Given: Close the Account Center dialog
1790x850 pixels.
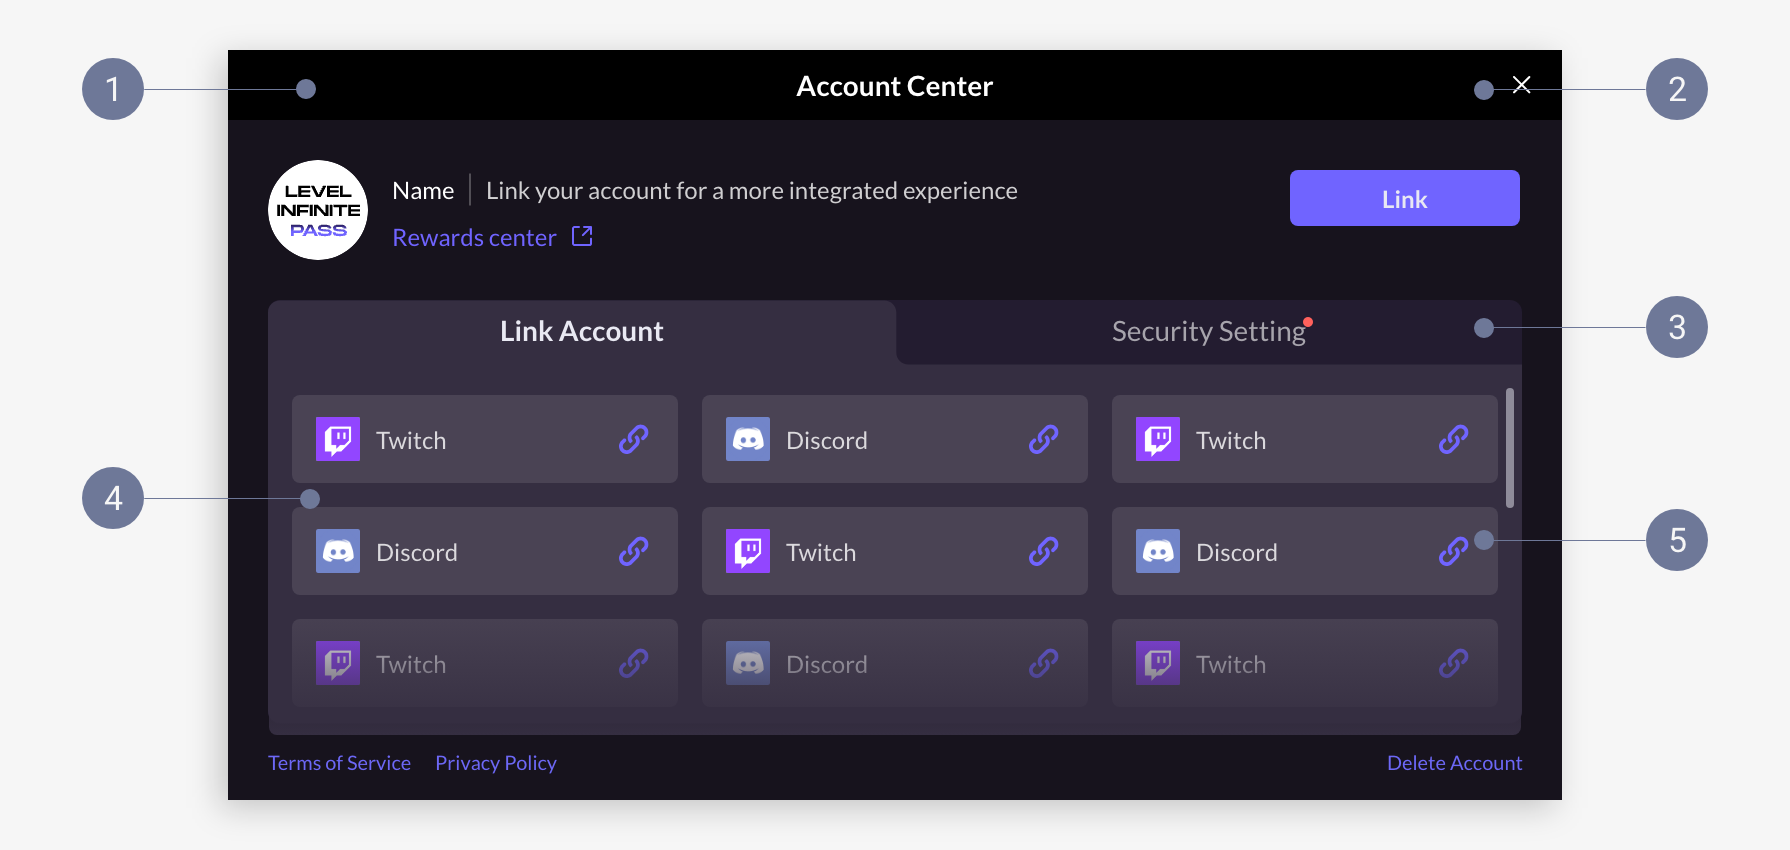Looking at the screenshot, I should (1522, 85).
